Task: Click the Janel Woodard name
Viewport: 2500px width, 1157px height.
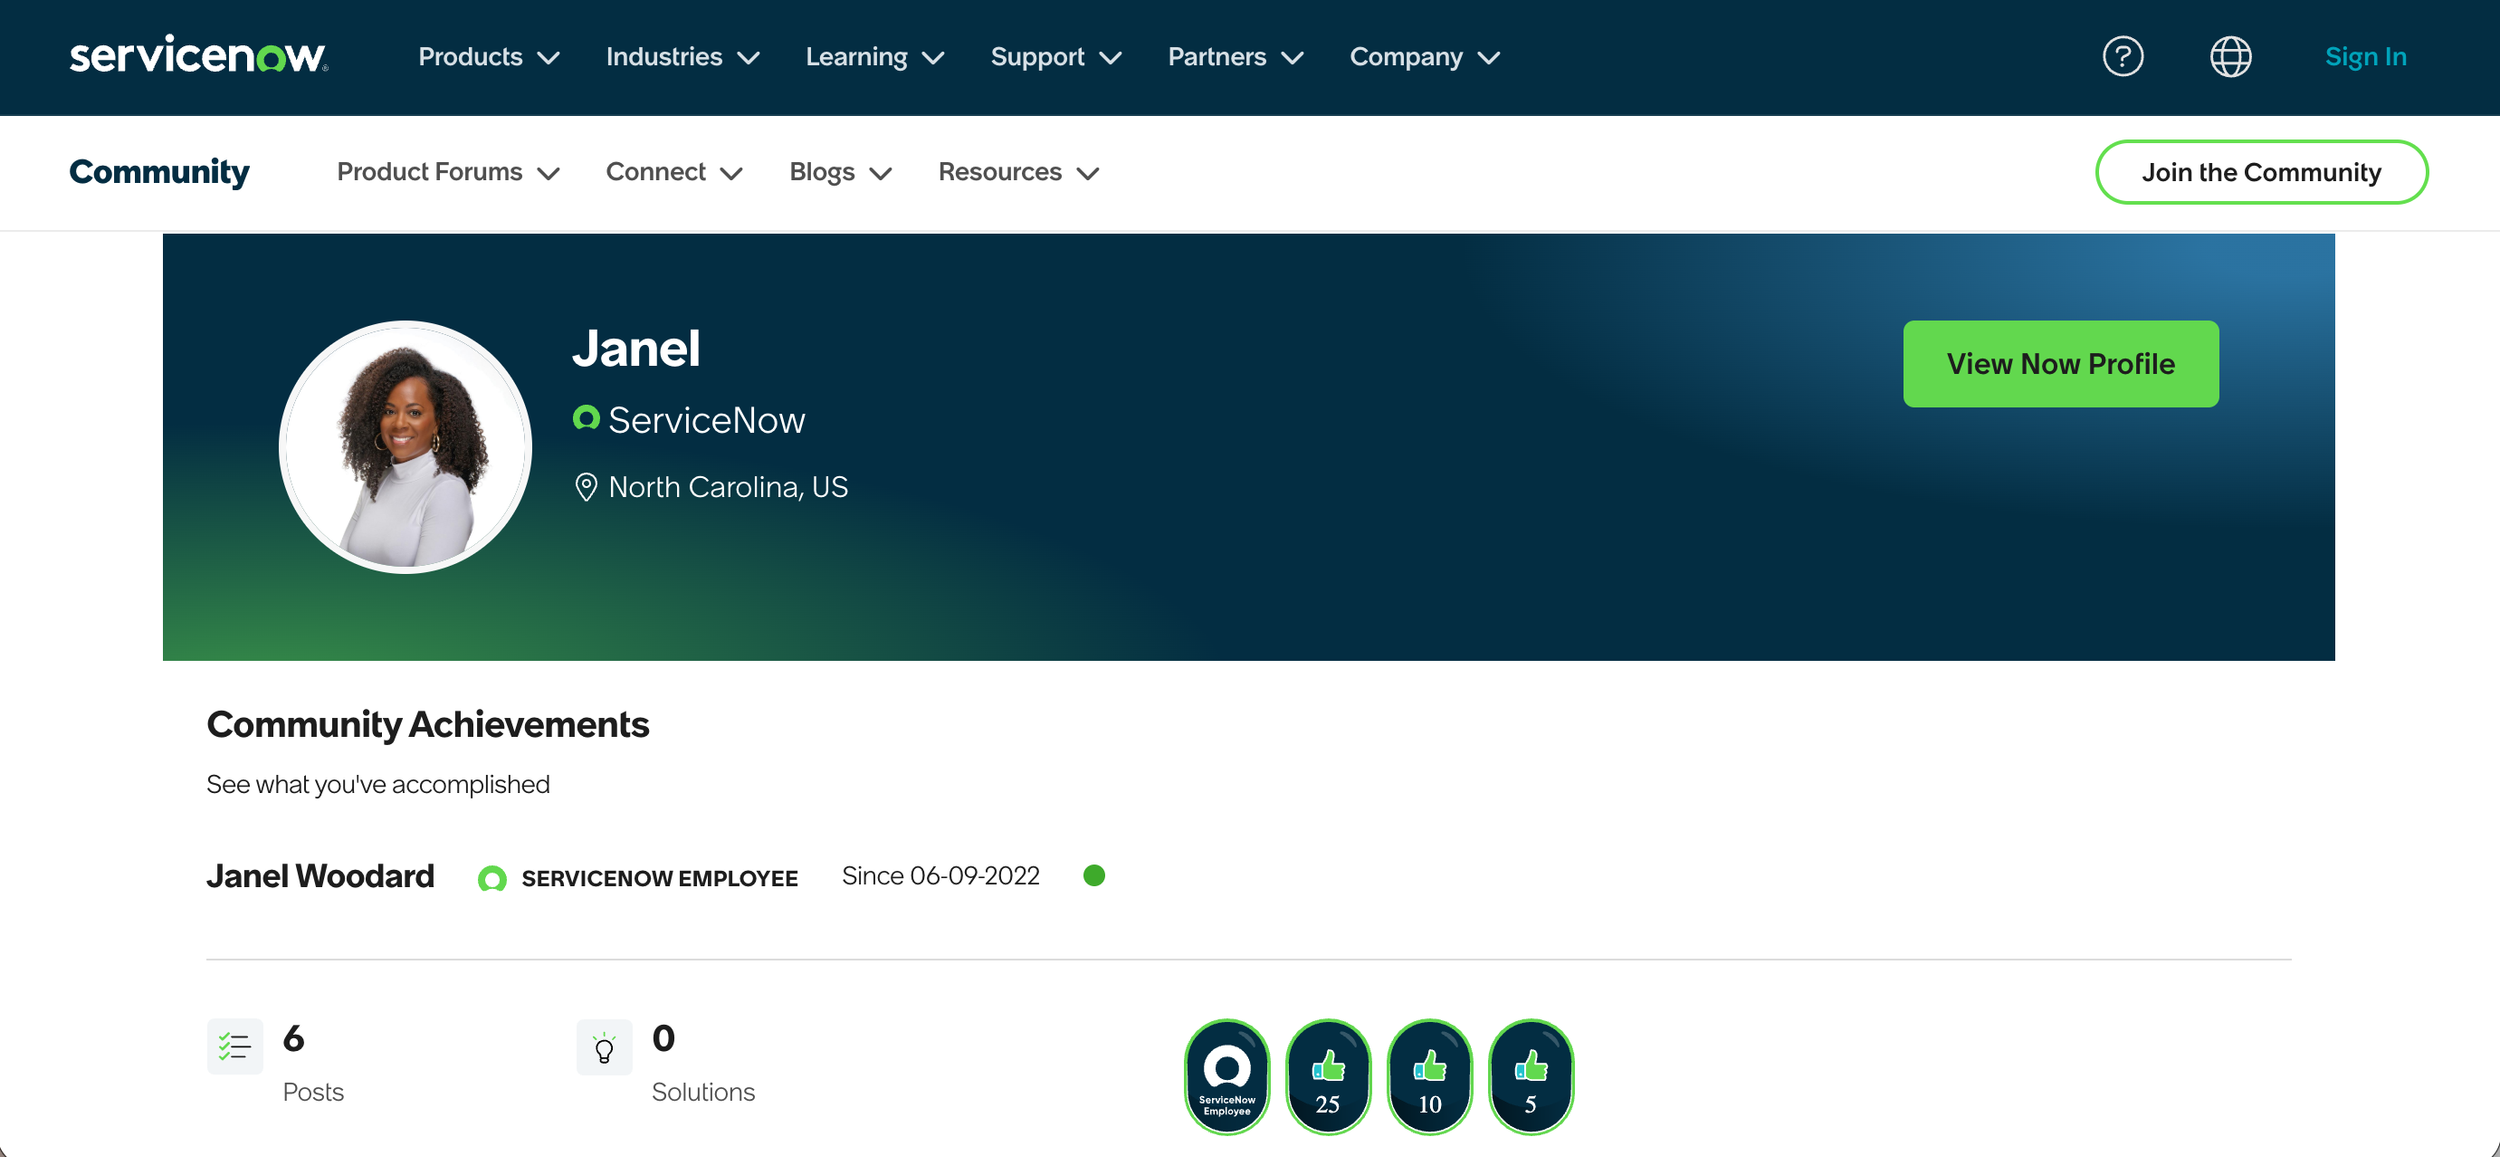Action: [320, 876]
